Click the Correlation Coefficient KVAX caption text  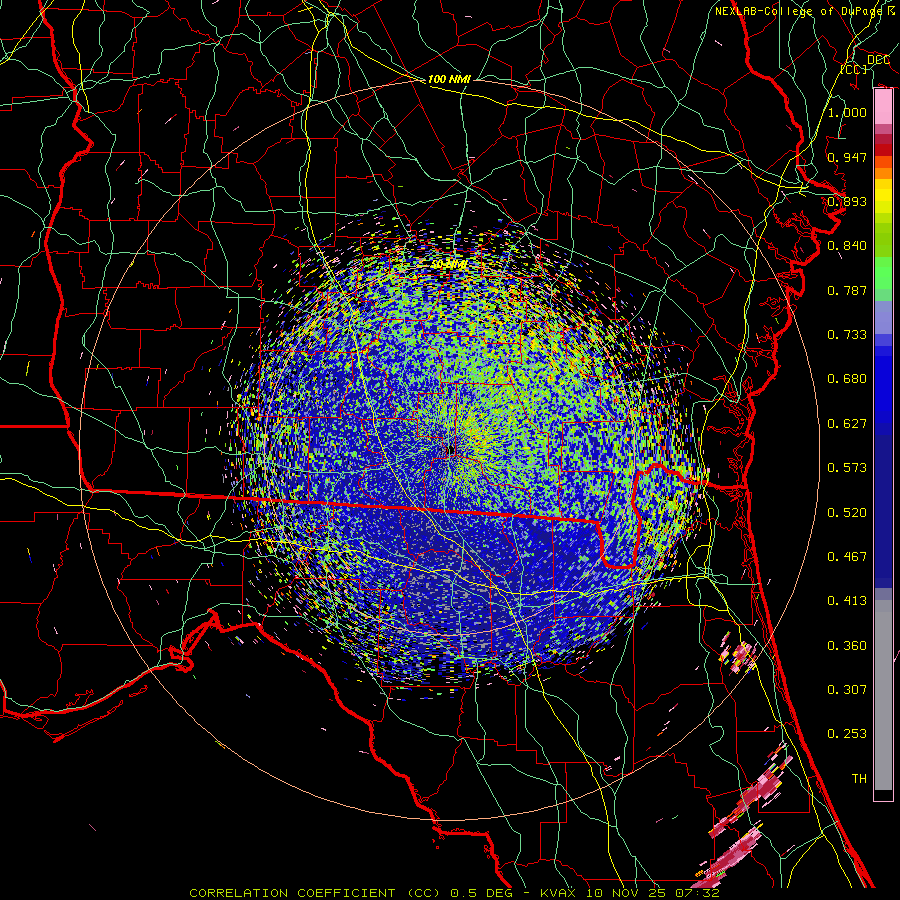pos(454,893)
